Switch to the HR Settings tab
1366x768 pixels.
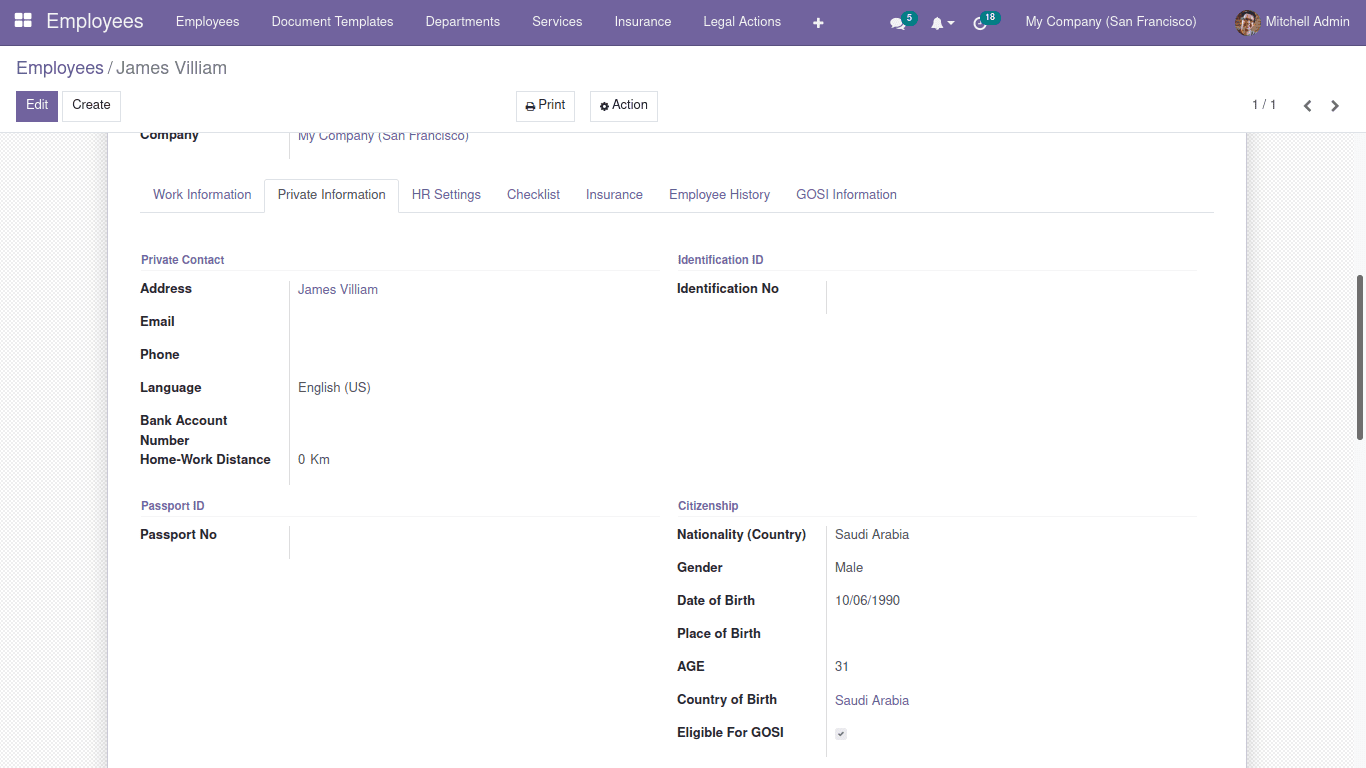click(446, 194)
